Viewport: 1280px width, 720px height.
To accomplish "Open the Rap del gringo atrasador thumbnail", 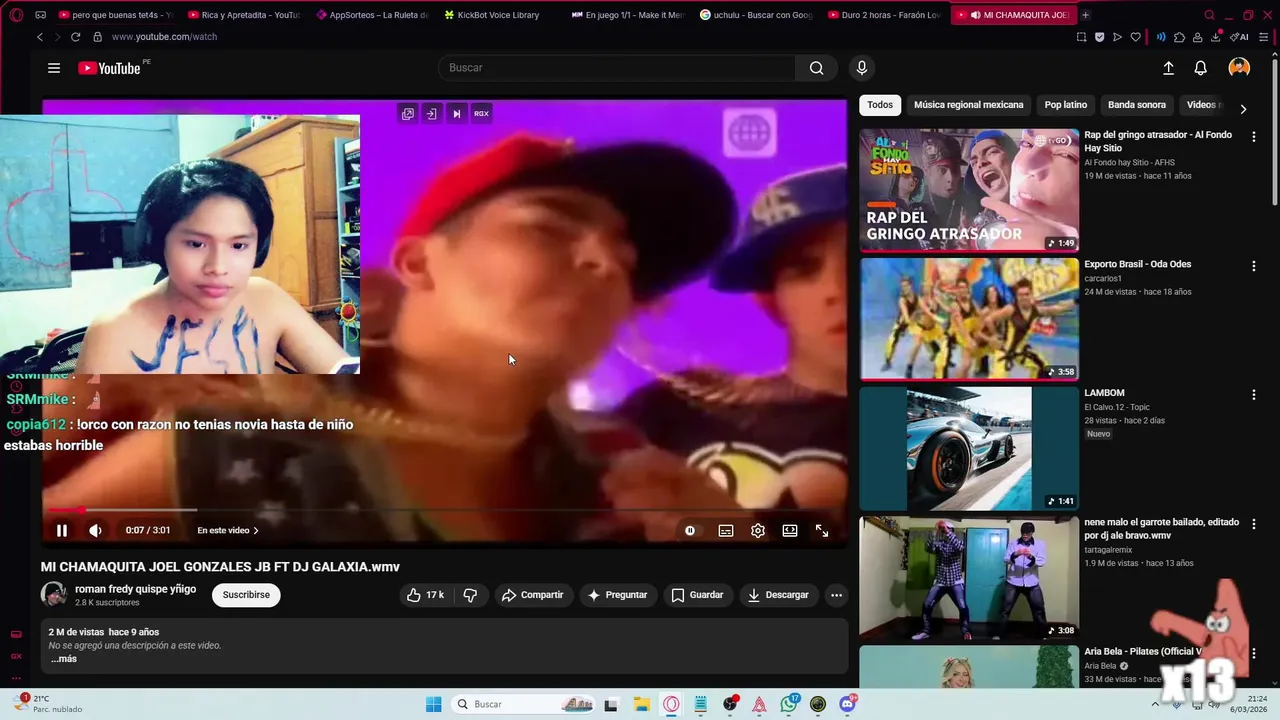I will click(969, 190).
